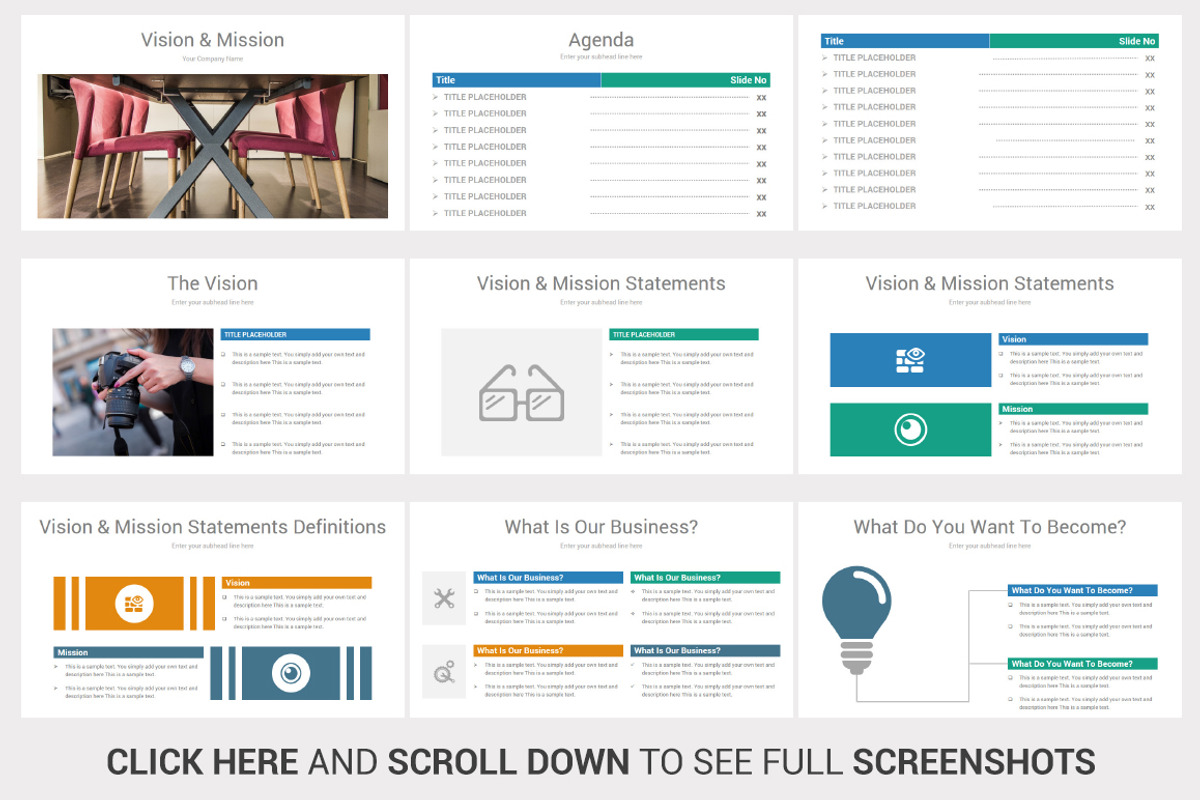Image resolution: width=1200 pixels, height=800 pixels.
Task: Click the eyeglasses icon in the Vision & Mission Statements slide
Action: (x=522, y=393)
